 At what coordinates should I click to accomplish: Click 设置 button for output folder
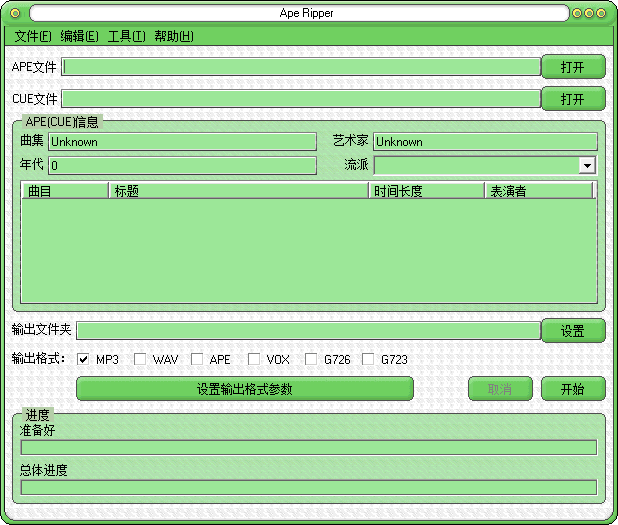click(x=573, y=331)
